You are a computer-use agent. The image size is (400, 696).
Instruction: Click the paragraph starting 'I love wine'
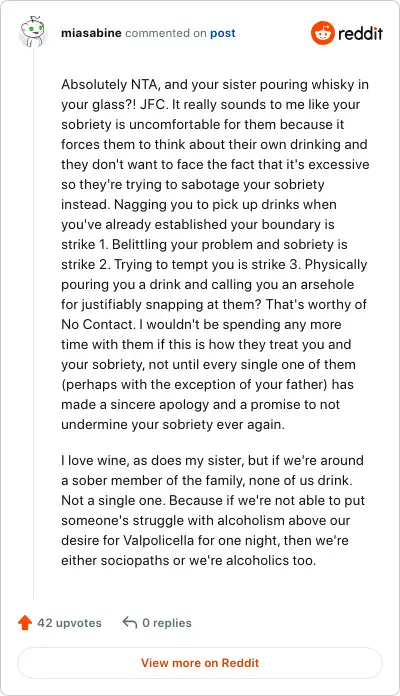[213, 510]
